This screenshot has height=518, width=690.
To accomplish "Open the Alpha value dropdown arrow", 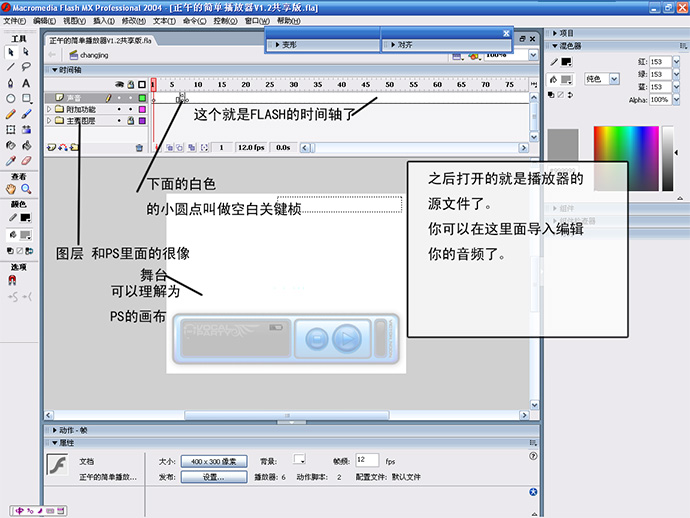I will point(676,100).
